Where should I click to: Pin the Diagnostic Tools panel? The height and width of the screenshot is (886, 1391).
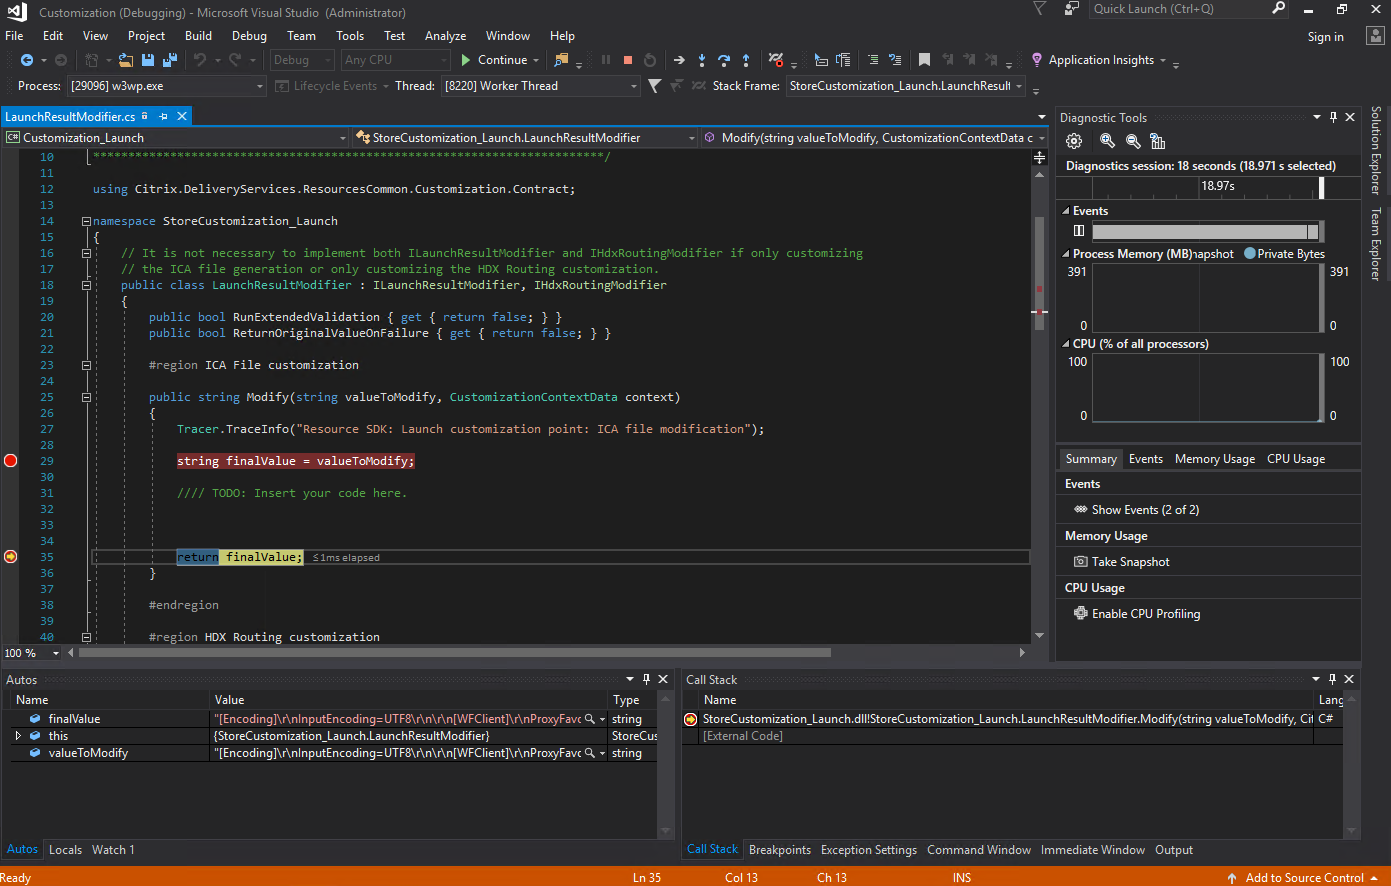(x=1333, y=117)
